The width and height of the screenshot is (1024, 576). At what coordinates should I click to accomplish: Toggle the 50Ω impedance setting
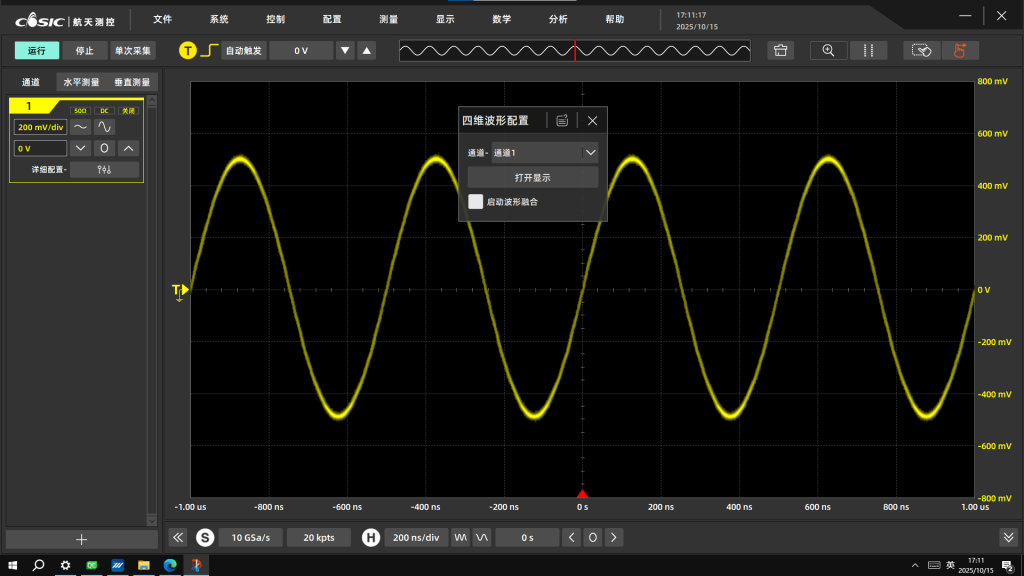[81, 111]
